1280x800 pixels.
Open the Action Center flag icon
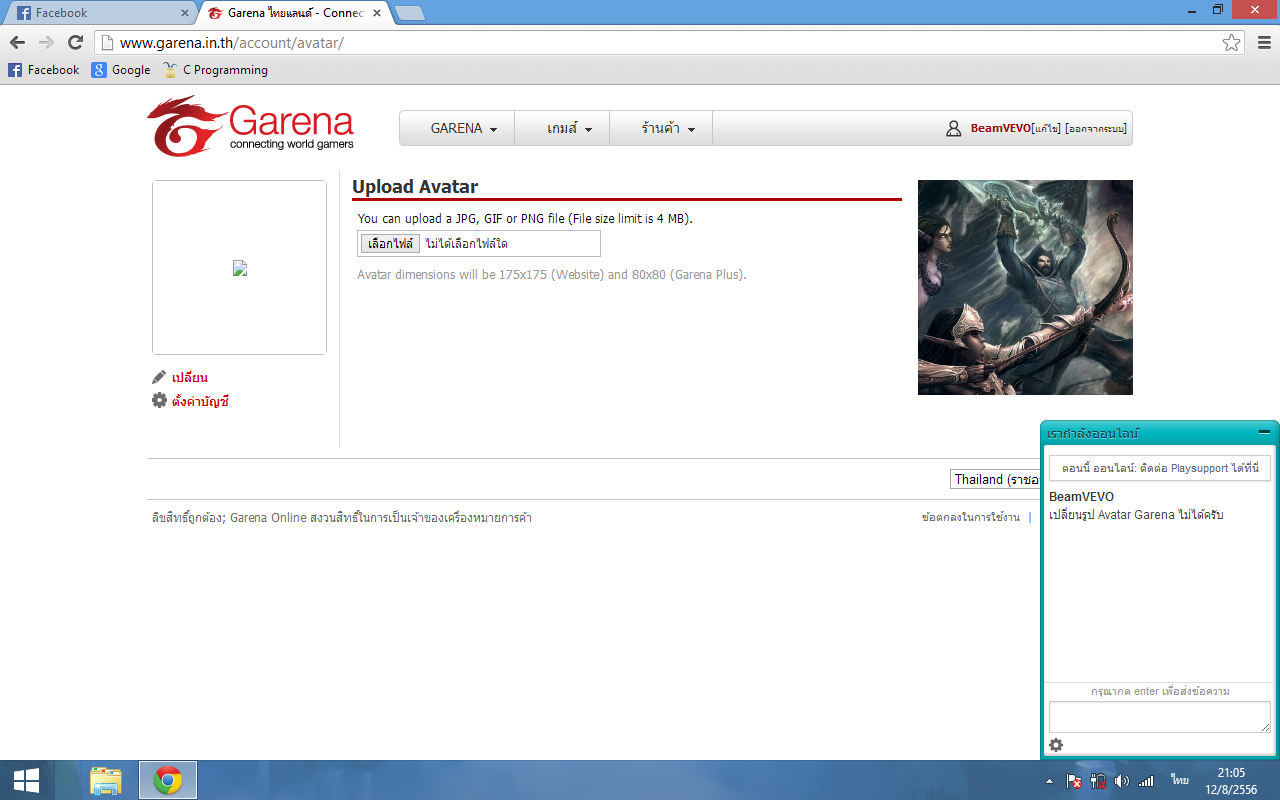pos(1074,781)
